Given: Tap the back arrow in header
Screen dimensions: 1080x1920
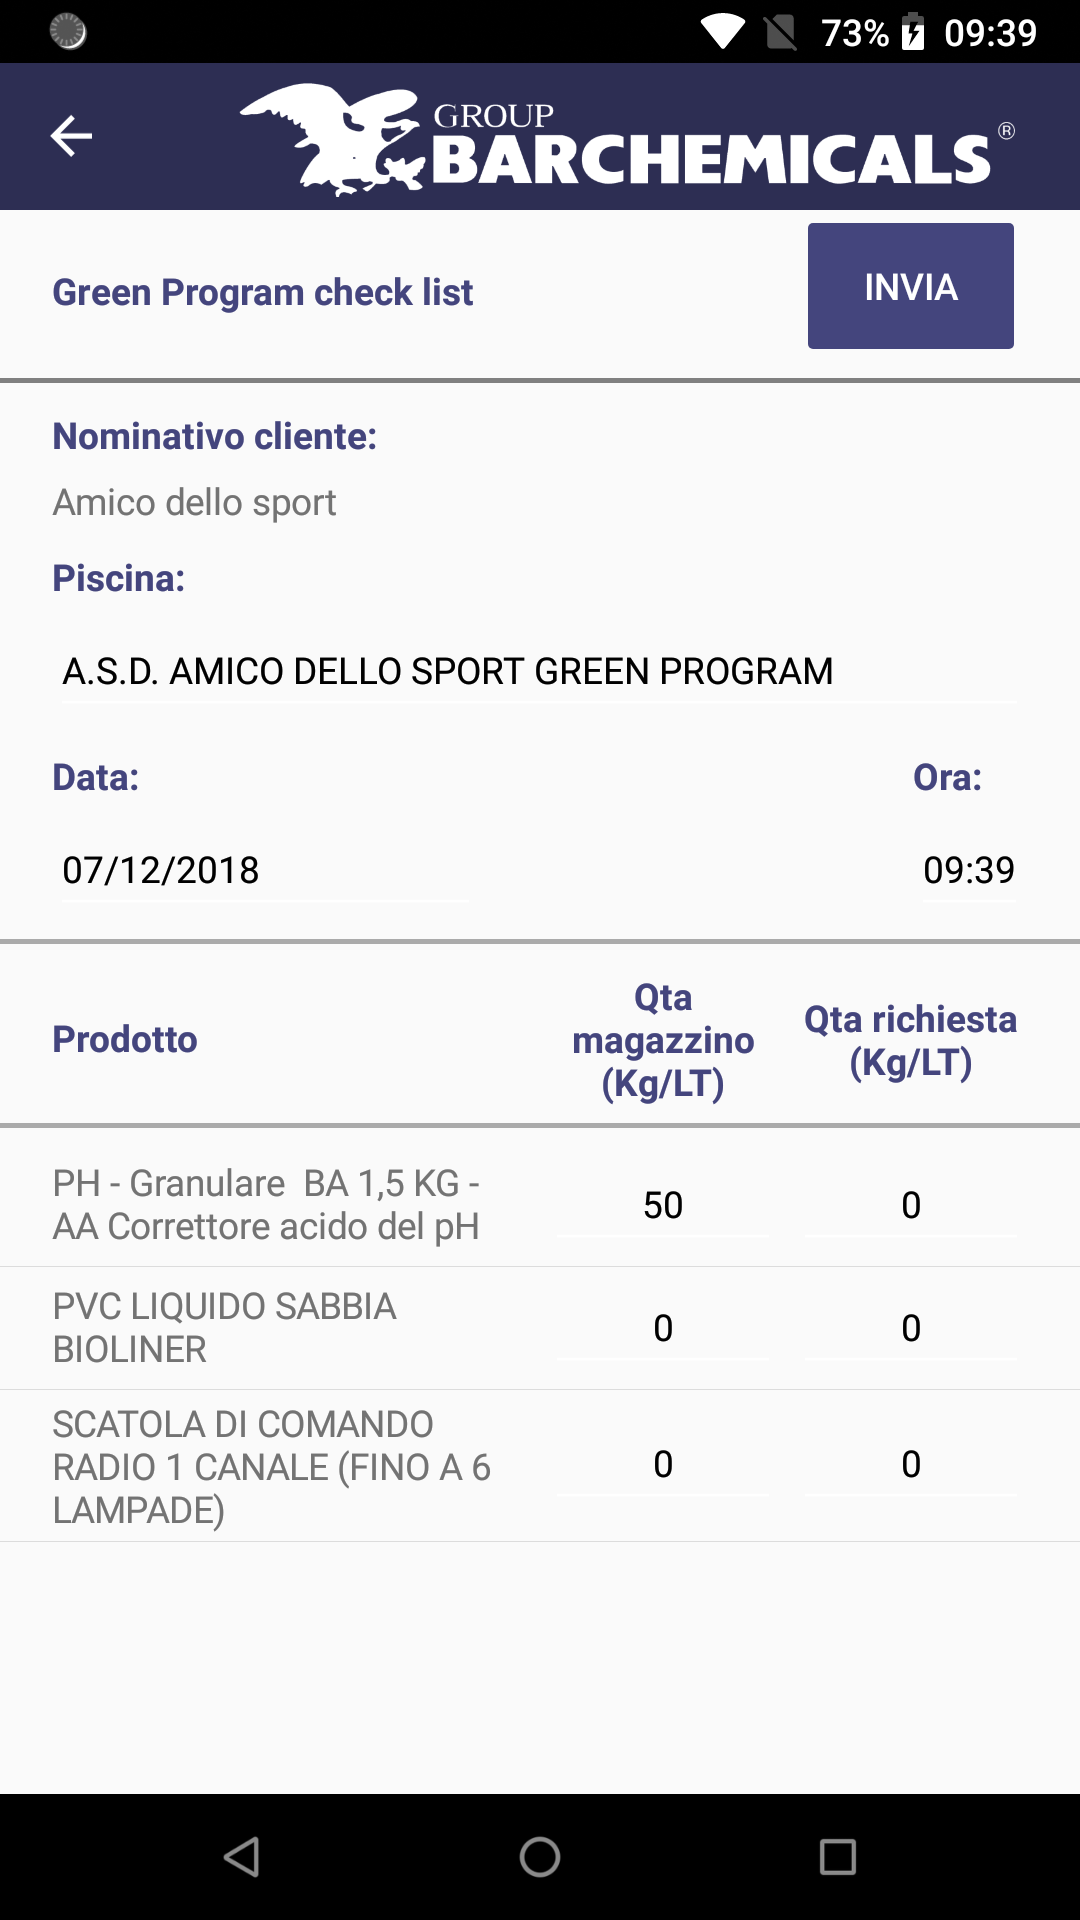Looking at the screenshot, I should 71,136.
